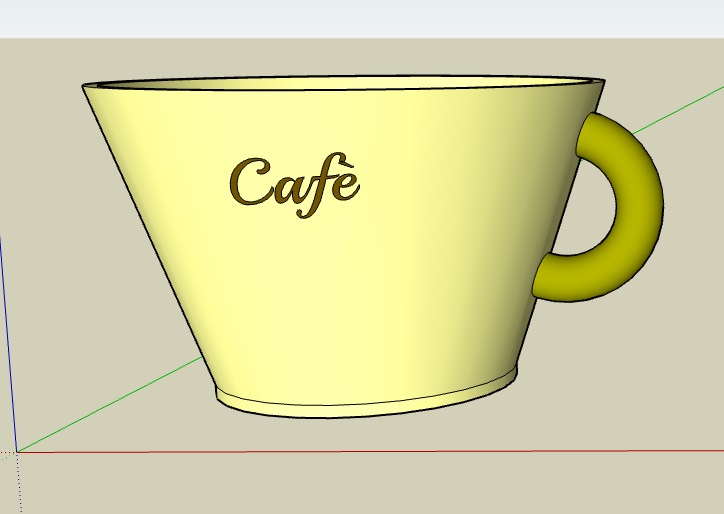This screenshot has width=724, height=514.
Task: Click the blank light strip above the viewport
Action: point(360,18)
